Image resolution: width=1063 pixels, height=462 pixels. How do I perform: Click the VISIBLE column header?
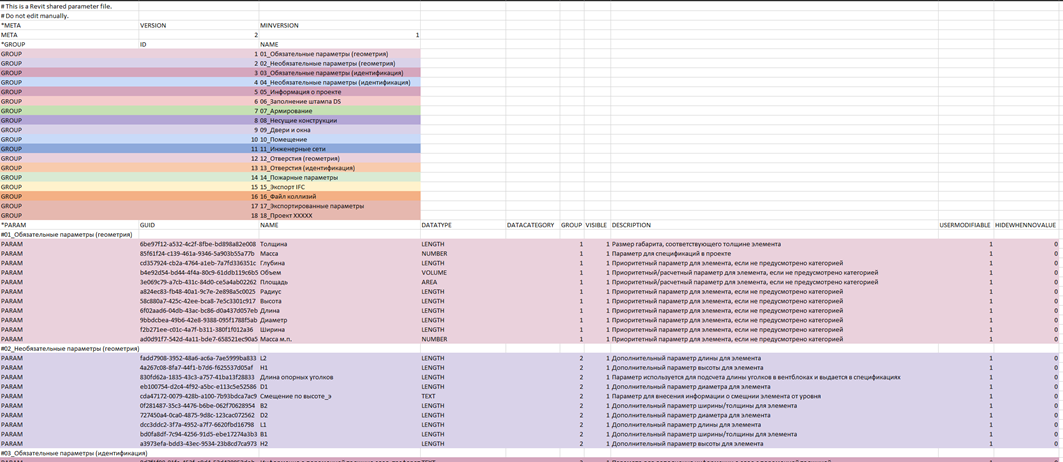pyautogui.click(x=596, y=225)
